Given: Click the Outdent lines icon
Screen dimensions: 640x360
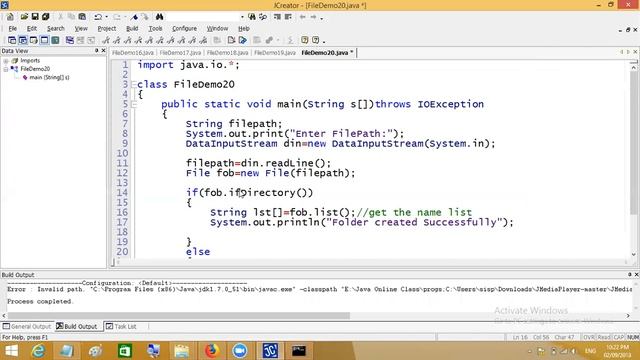Looking at the screenshot, I should [x=288, y=17].
